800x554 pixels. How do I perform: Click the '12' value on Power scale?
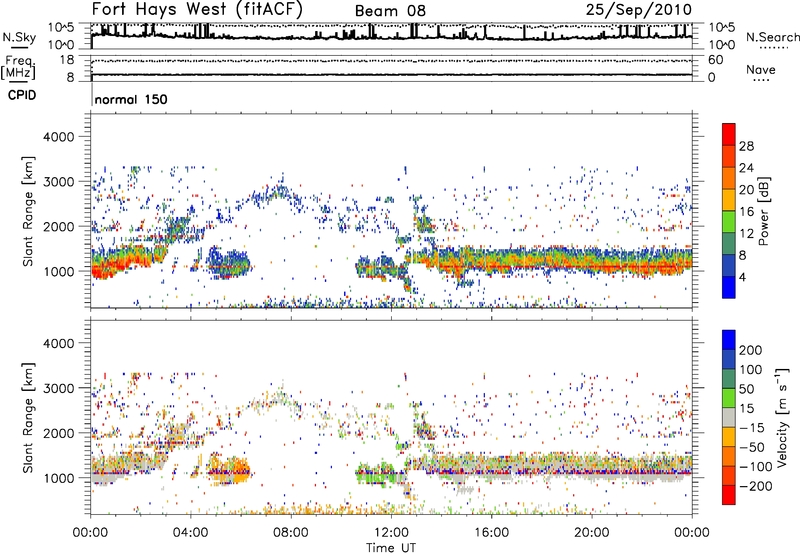tap(746, 234)
